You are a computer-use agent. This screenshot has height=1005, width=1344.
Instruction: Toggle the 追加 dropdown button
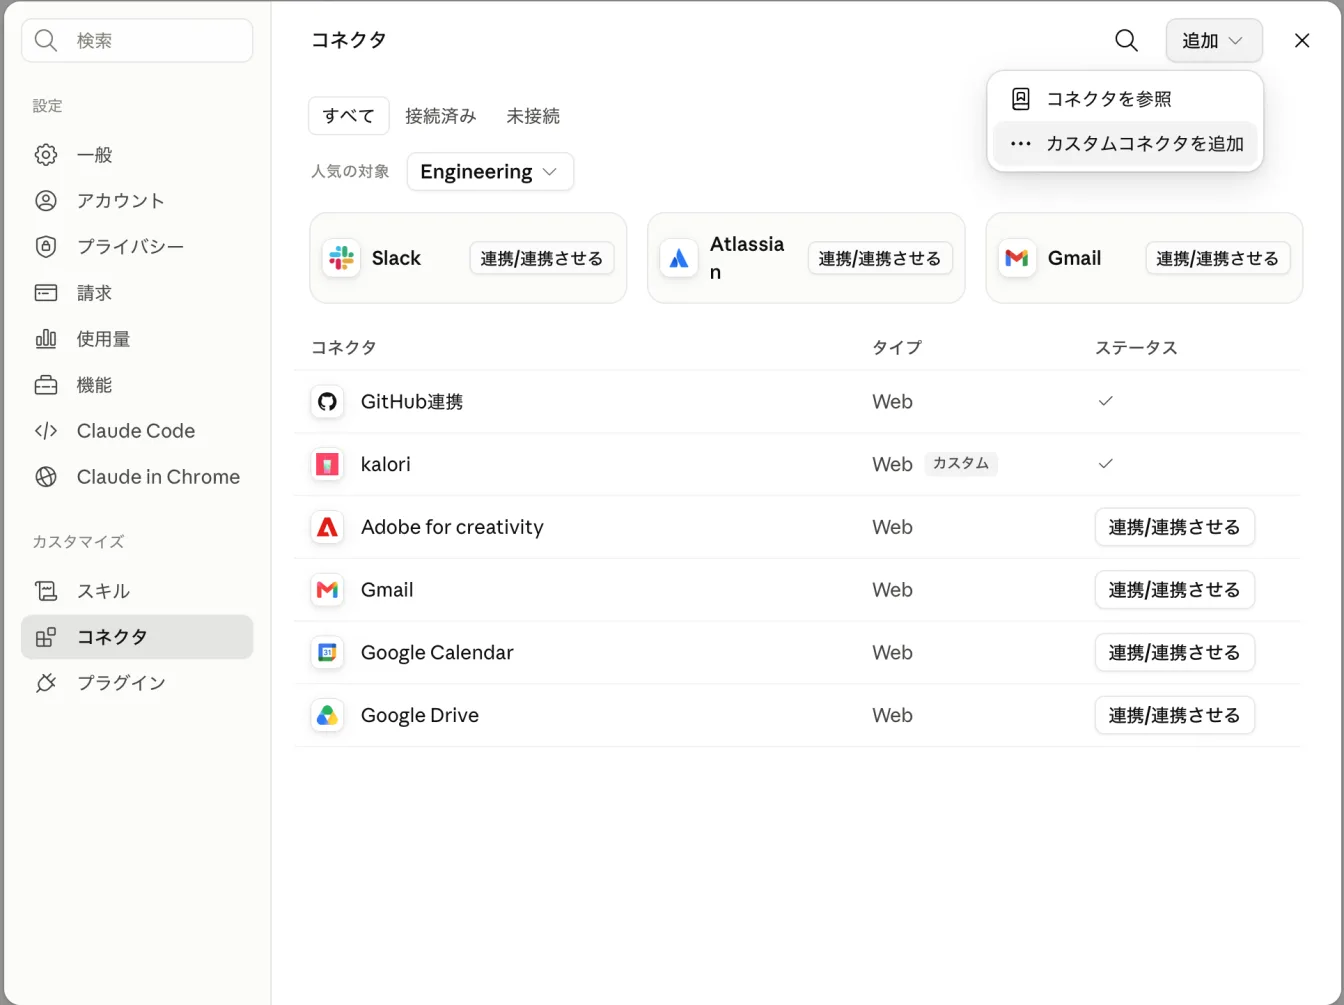tap(1214, 41)
